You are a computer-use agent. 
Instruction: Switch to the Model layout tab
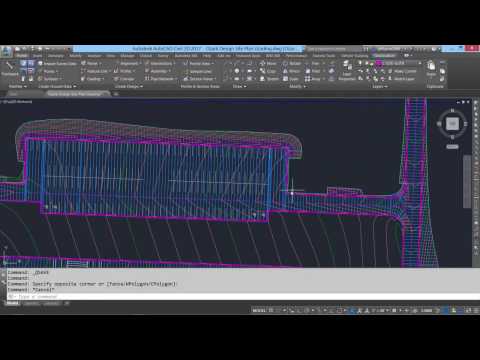coord(12,303)
